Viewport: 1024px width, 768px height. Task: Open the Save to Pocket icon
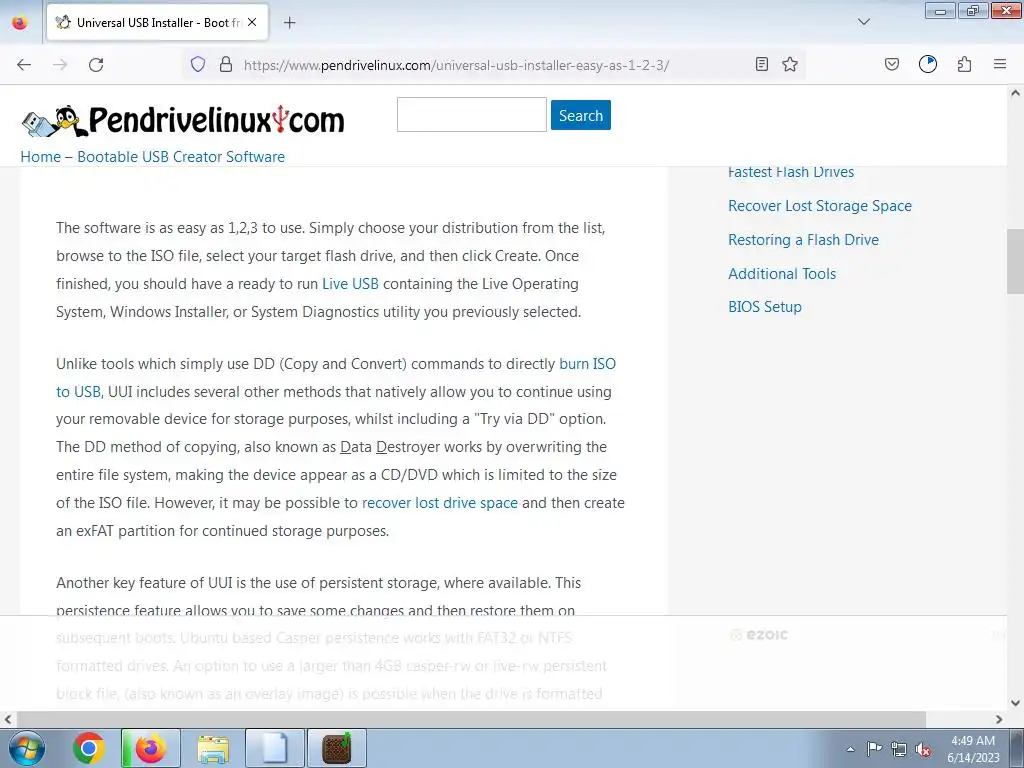click(891, 64)
